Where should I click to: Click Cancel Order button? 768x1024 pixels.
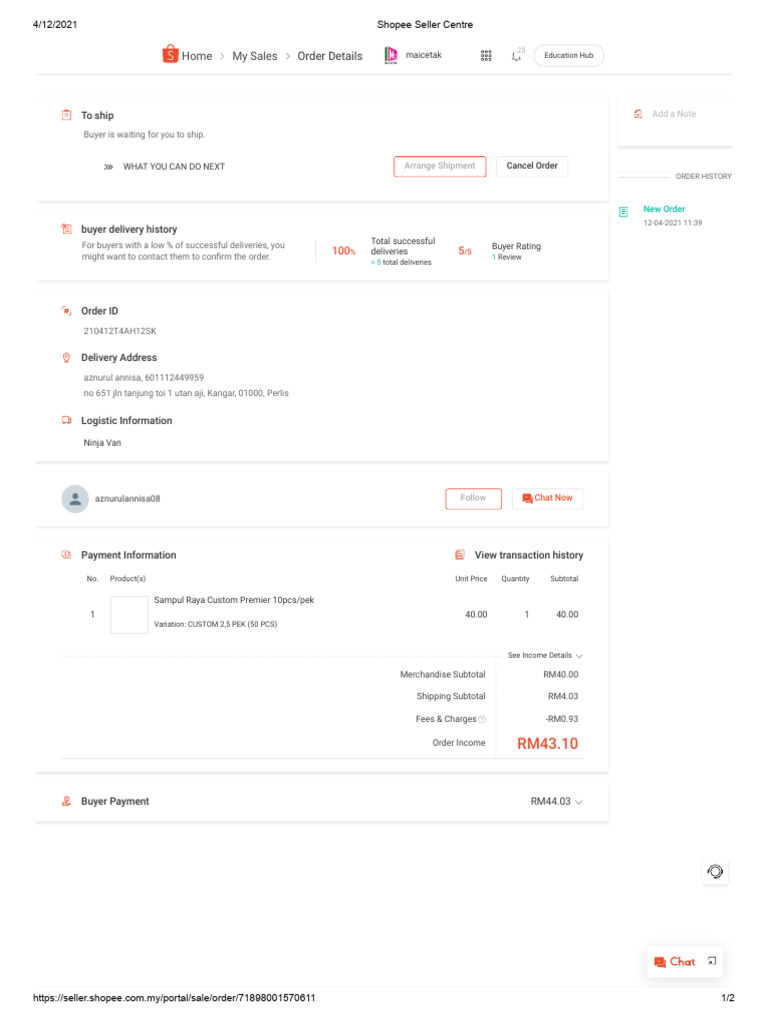coord(532,166)
